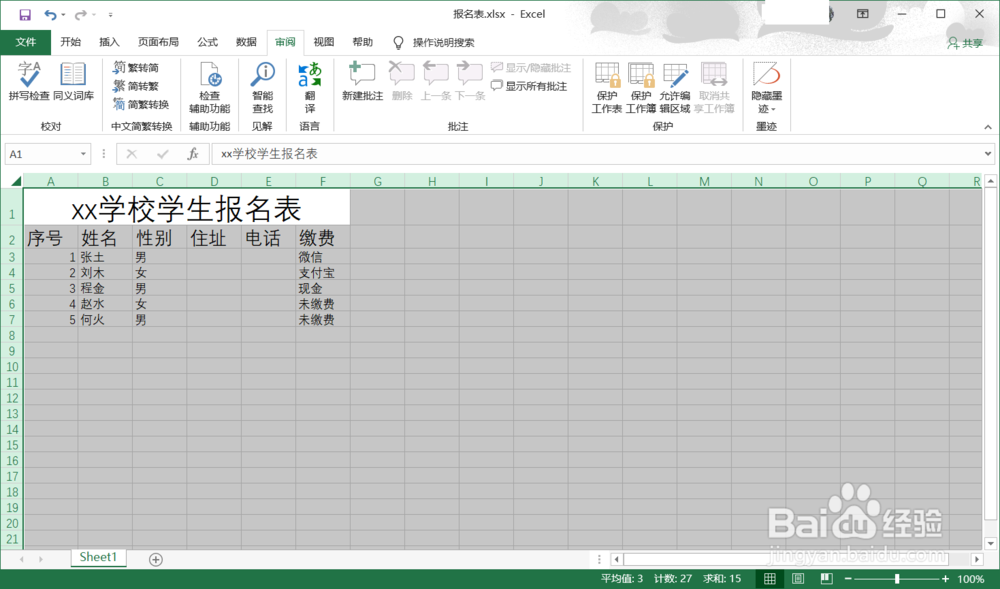Image resolution: width=1000 pixels, height=589 pixels.
Task: Select row header 10
Action: click(12, 367)
